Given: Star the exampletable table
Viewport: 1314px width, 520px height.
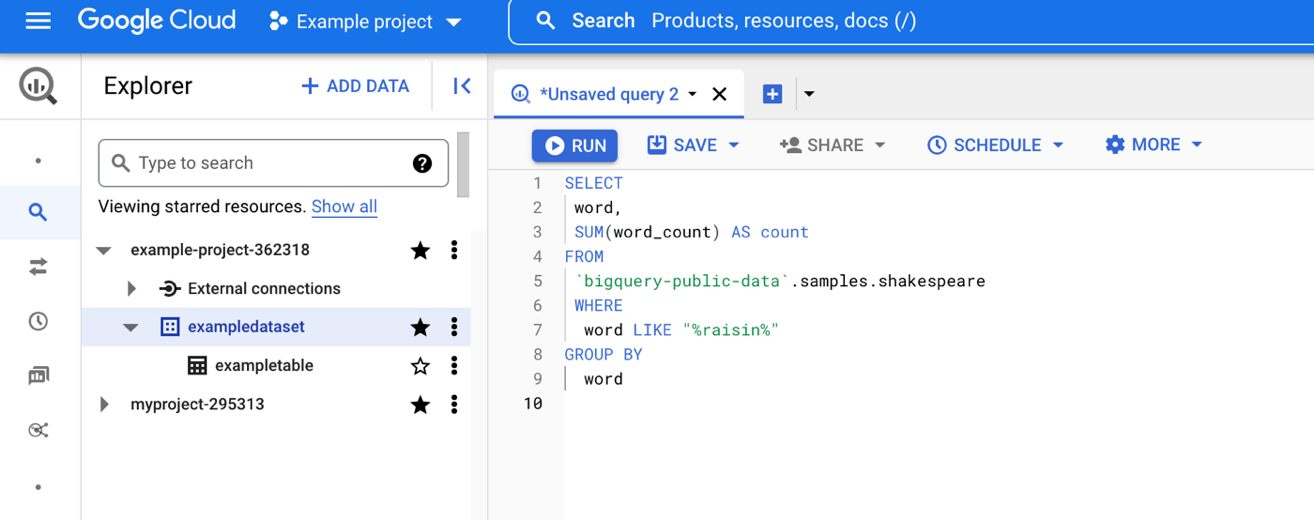Looking at the screenshot, I should point(420,366).
